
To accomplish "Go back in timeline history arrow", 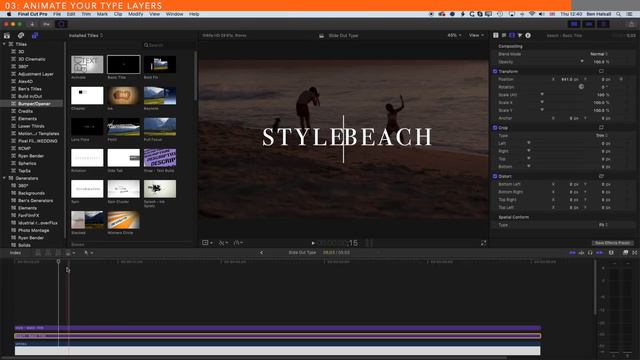I will click(261, 253).
